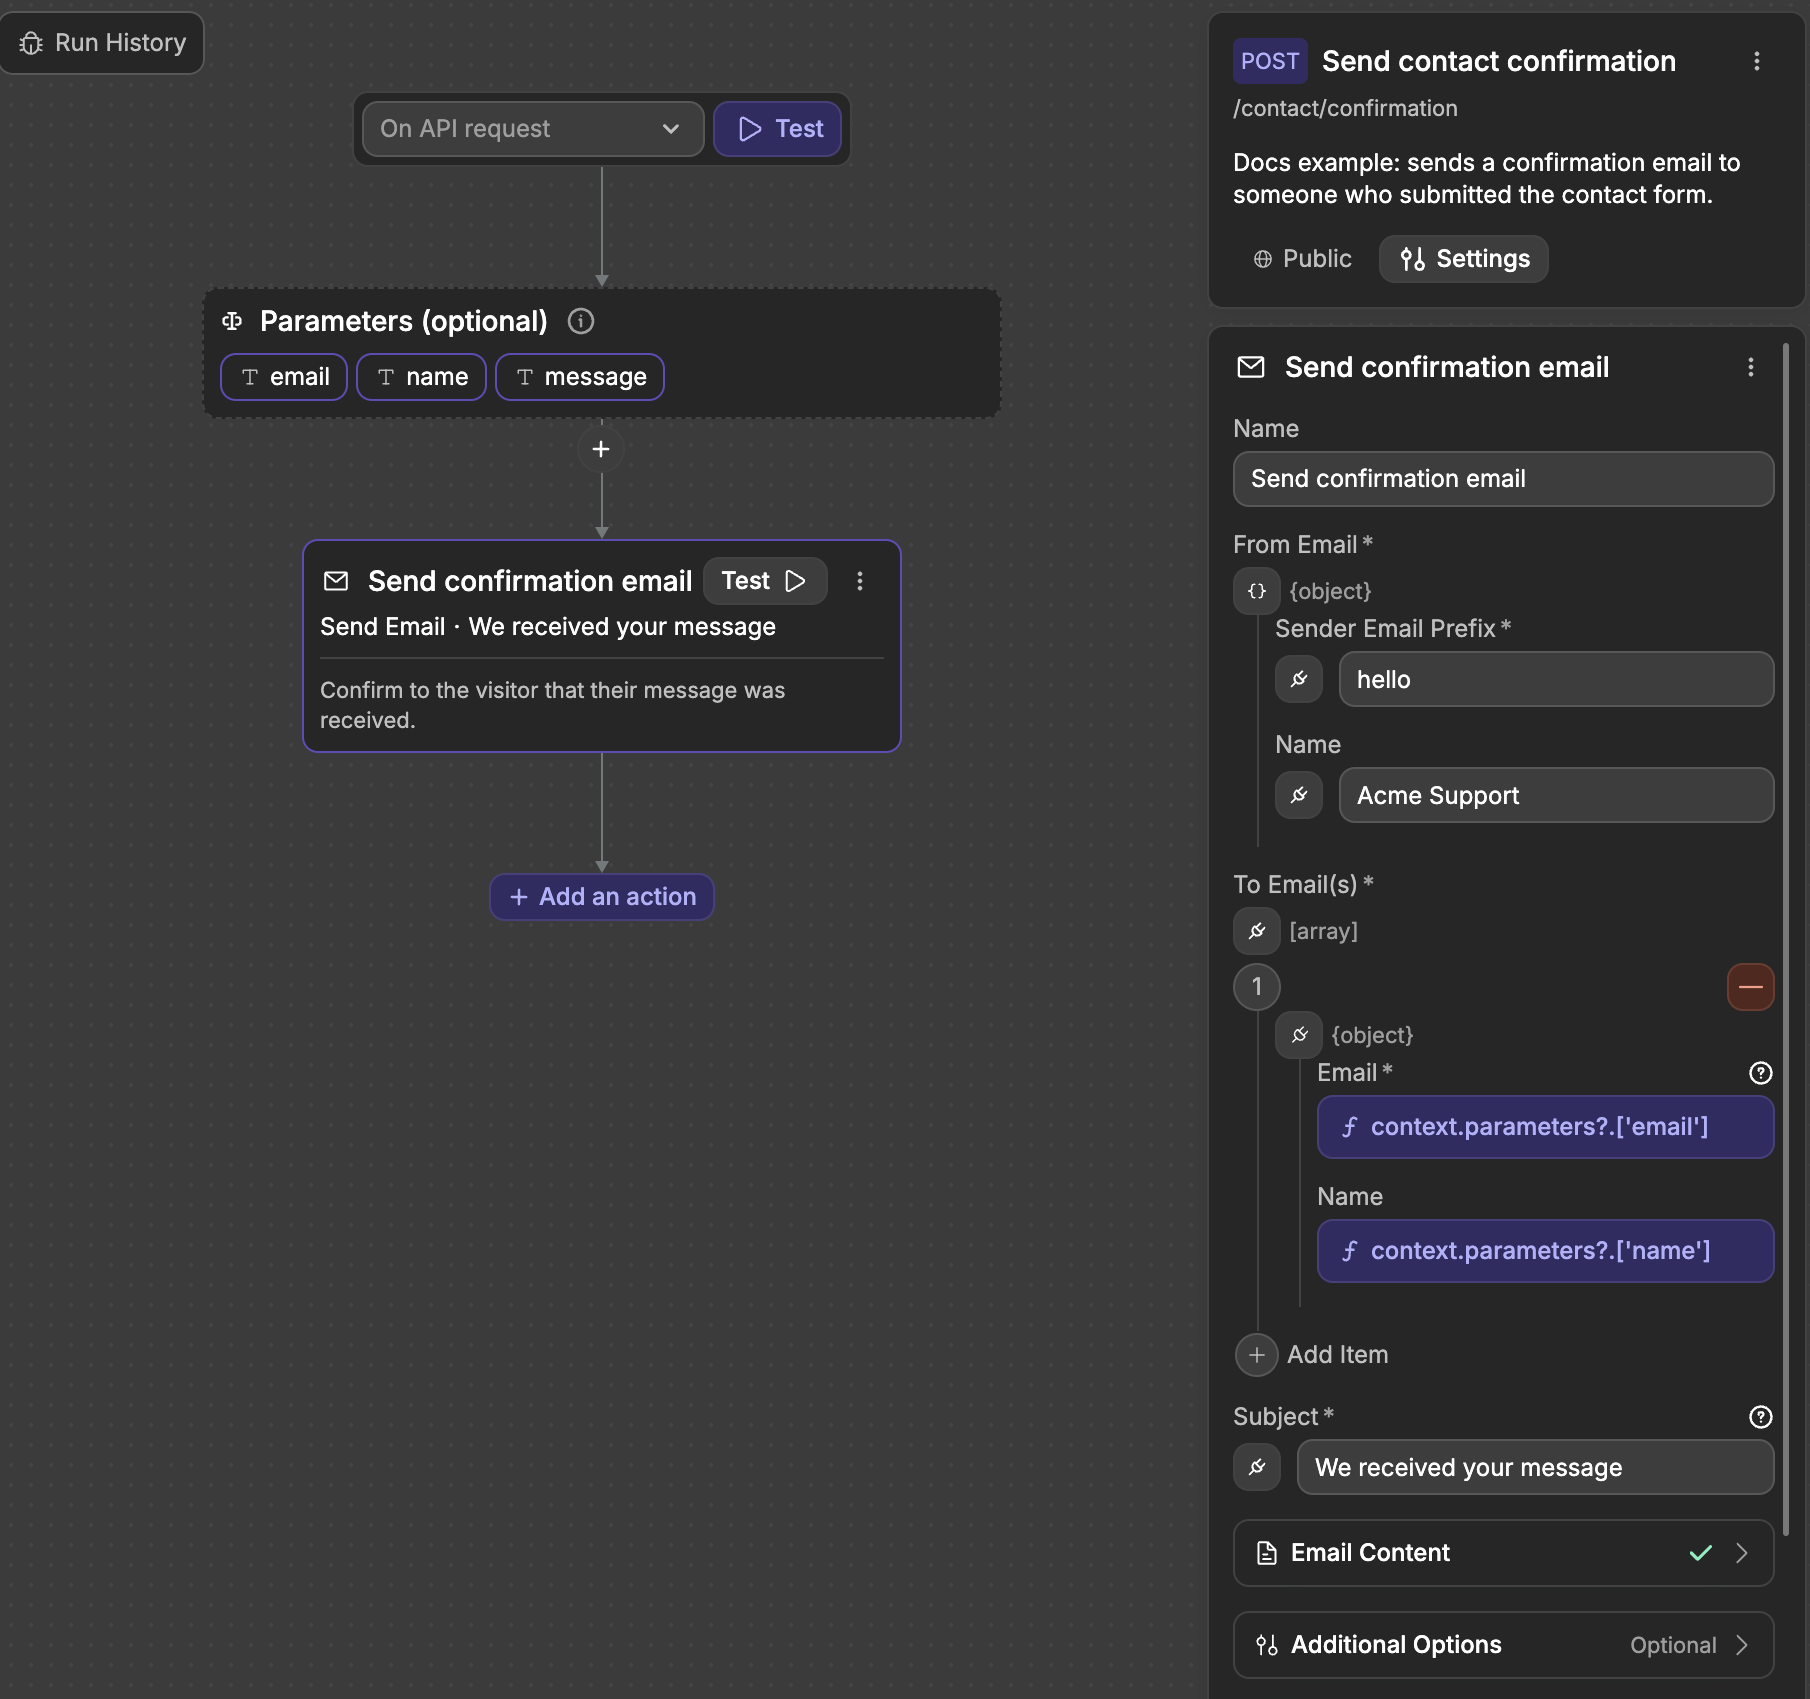Image resolution: width=1810 pixels, height=1699 pixels.
Task: Select the message parameter chip
Action: click(x=580, y=377)
